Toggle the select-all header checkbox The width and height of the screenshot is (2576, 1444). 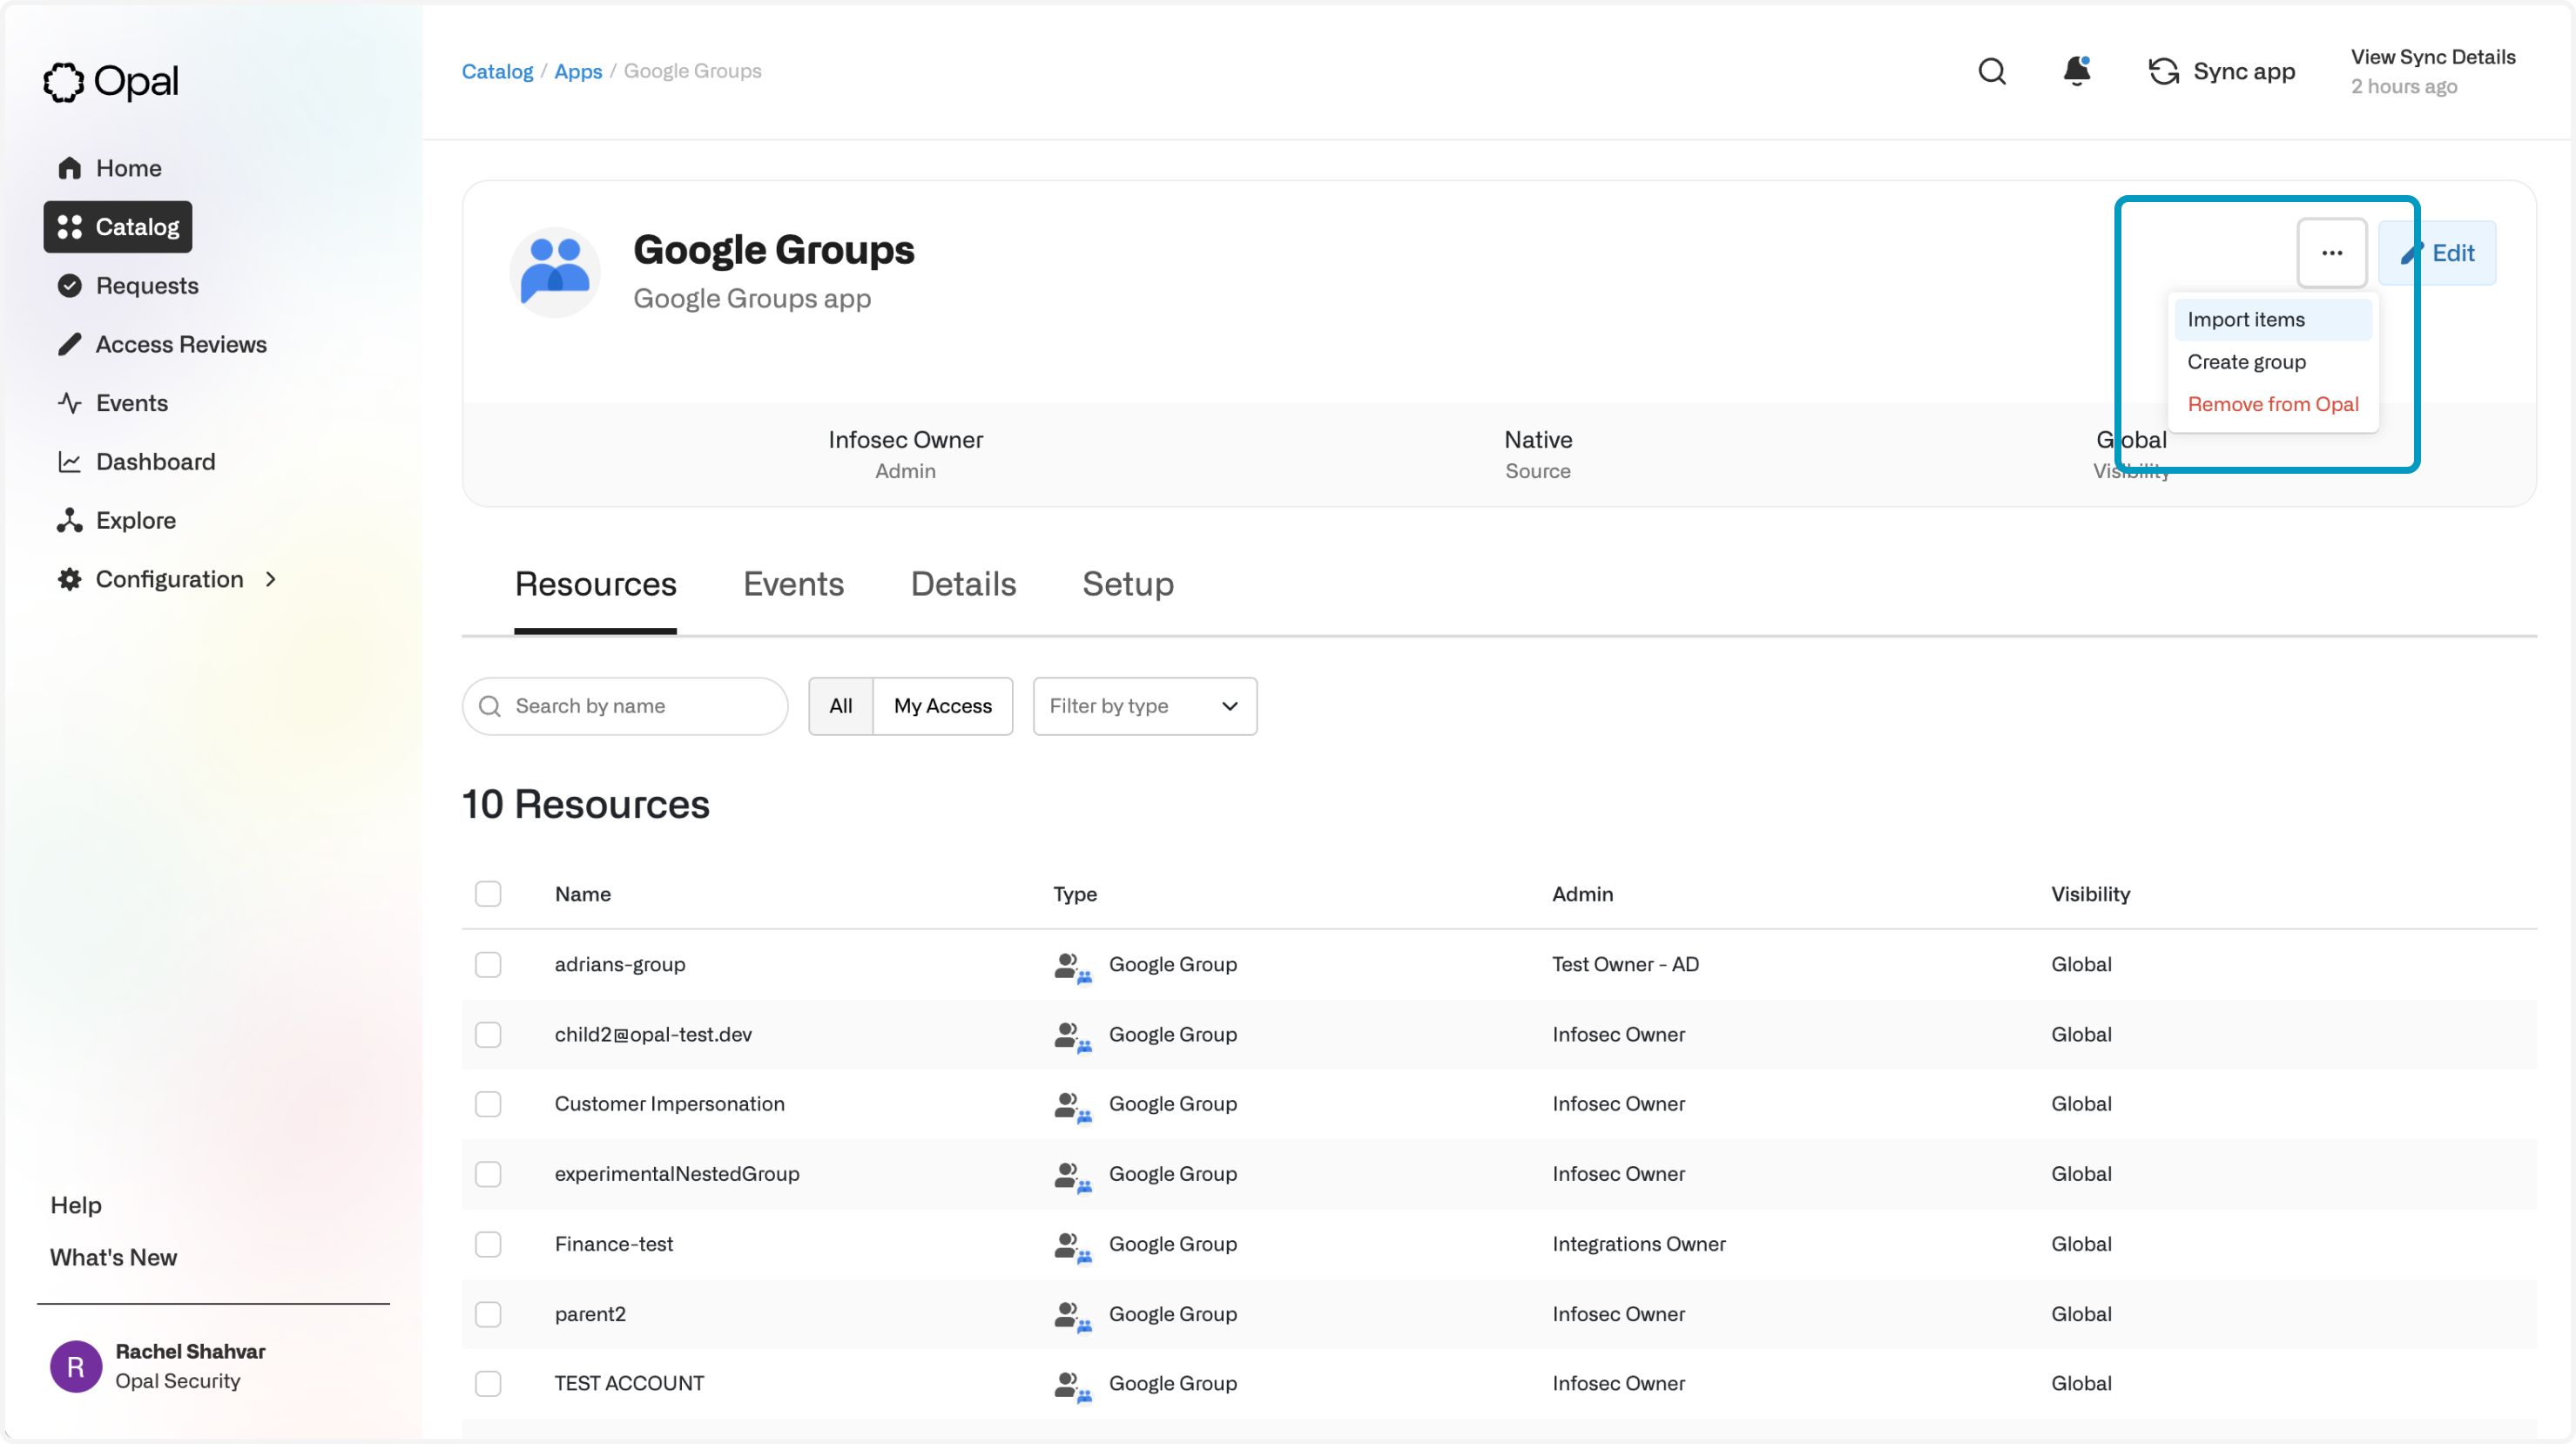point(488,894)
